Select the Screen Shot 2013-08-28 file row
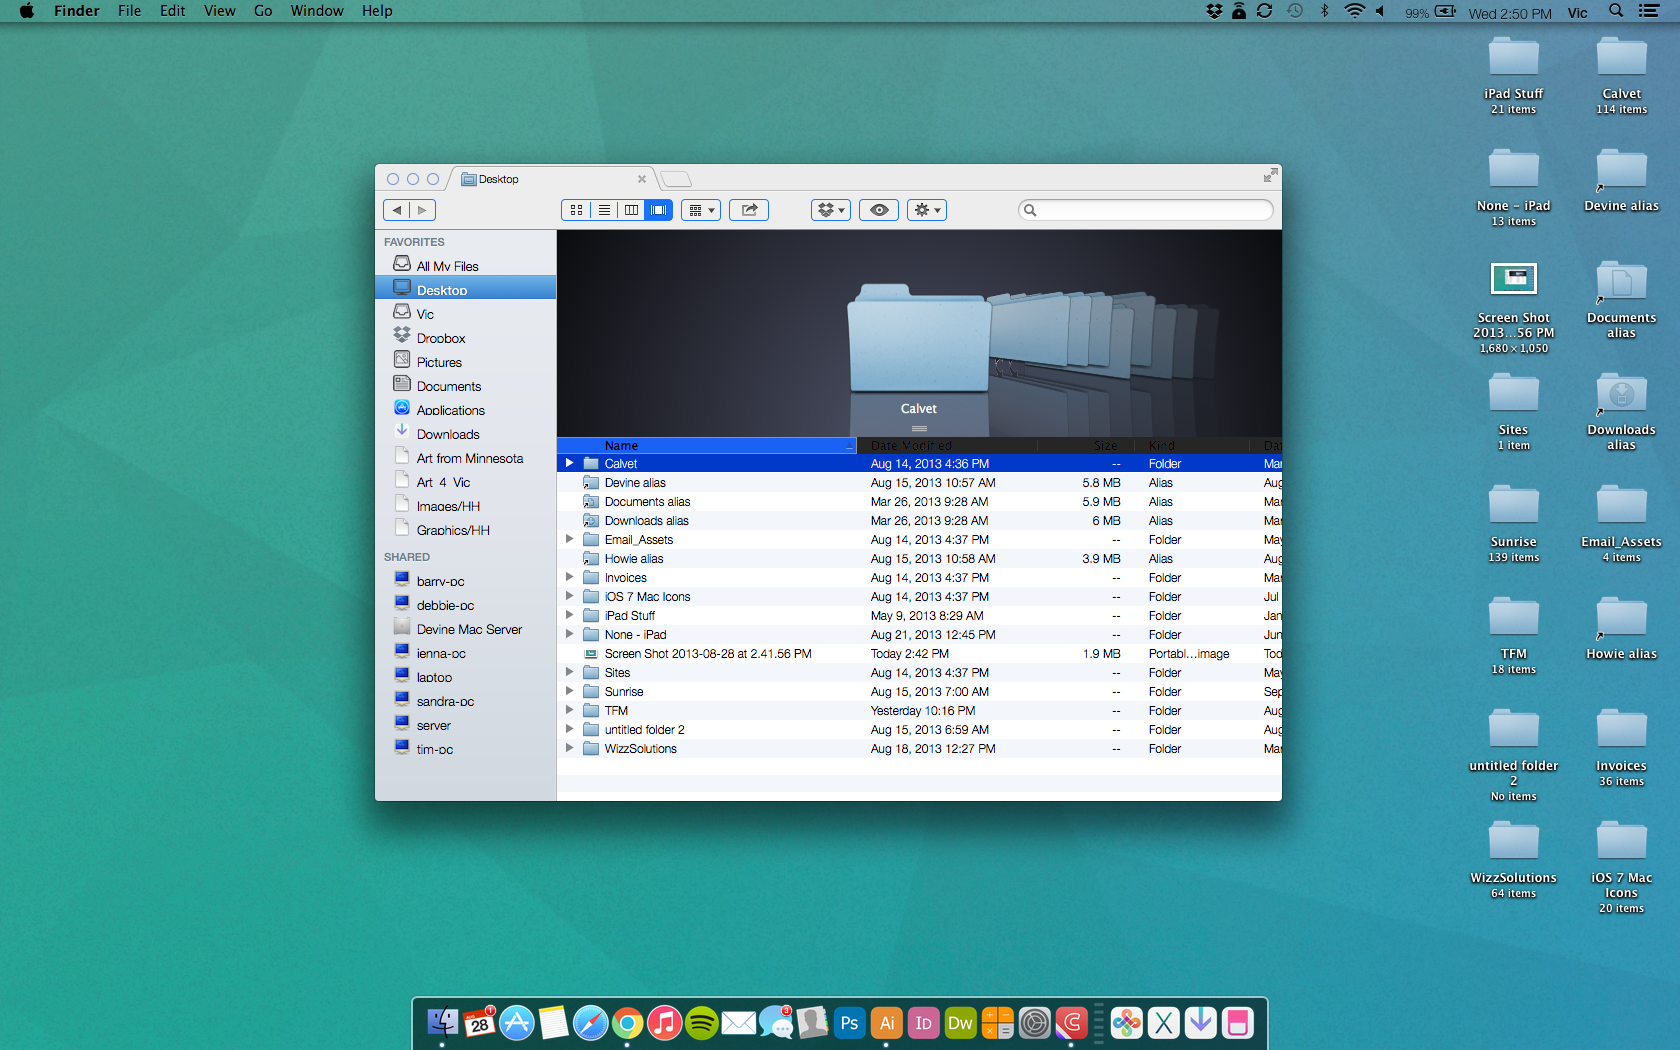Screen dimensions: 1680x1050 707,654
